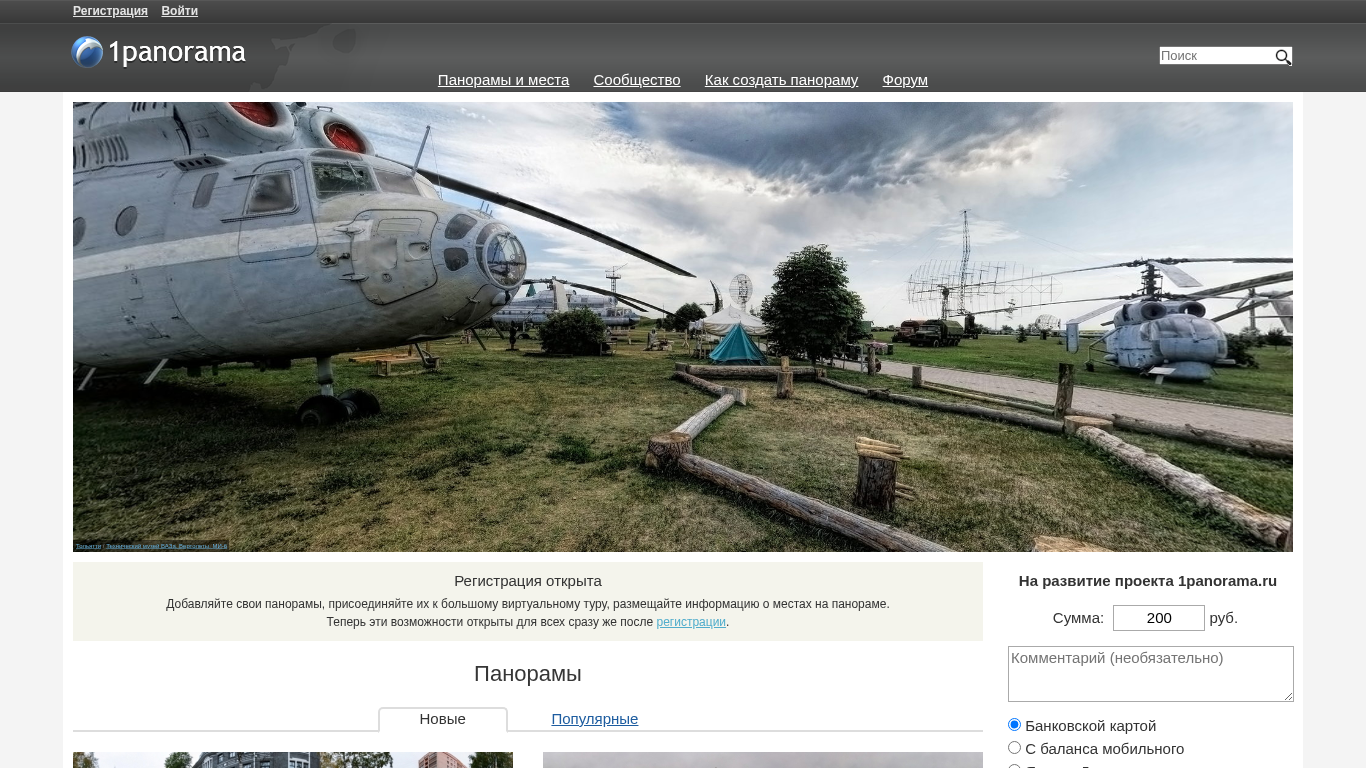
Task: Select the 'Банковской картой' radio button
Action: pyautogui.click(x=1014, y=725)
